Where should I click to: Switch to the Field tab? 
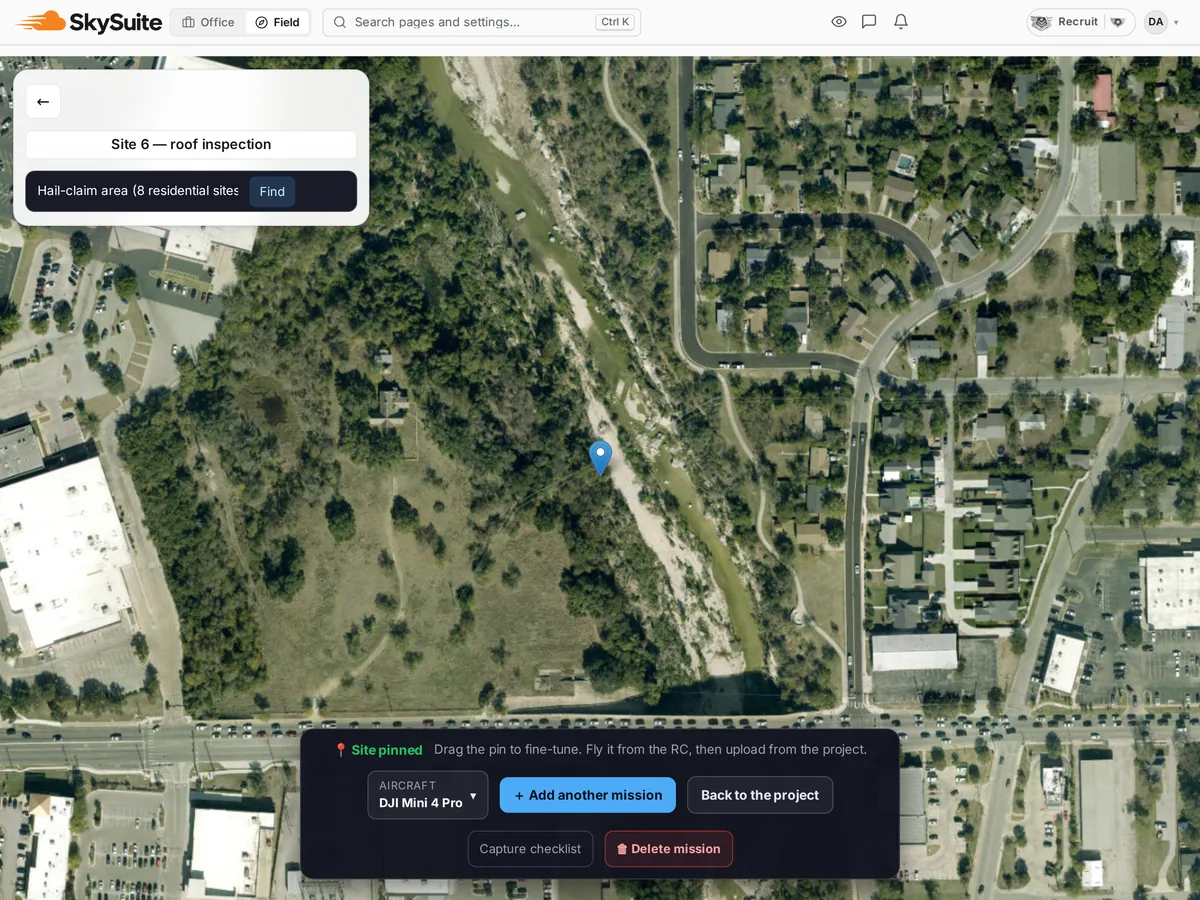coord(277,22)
